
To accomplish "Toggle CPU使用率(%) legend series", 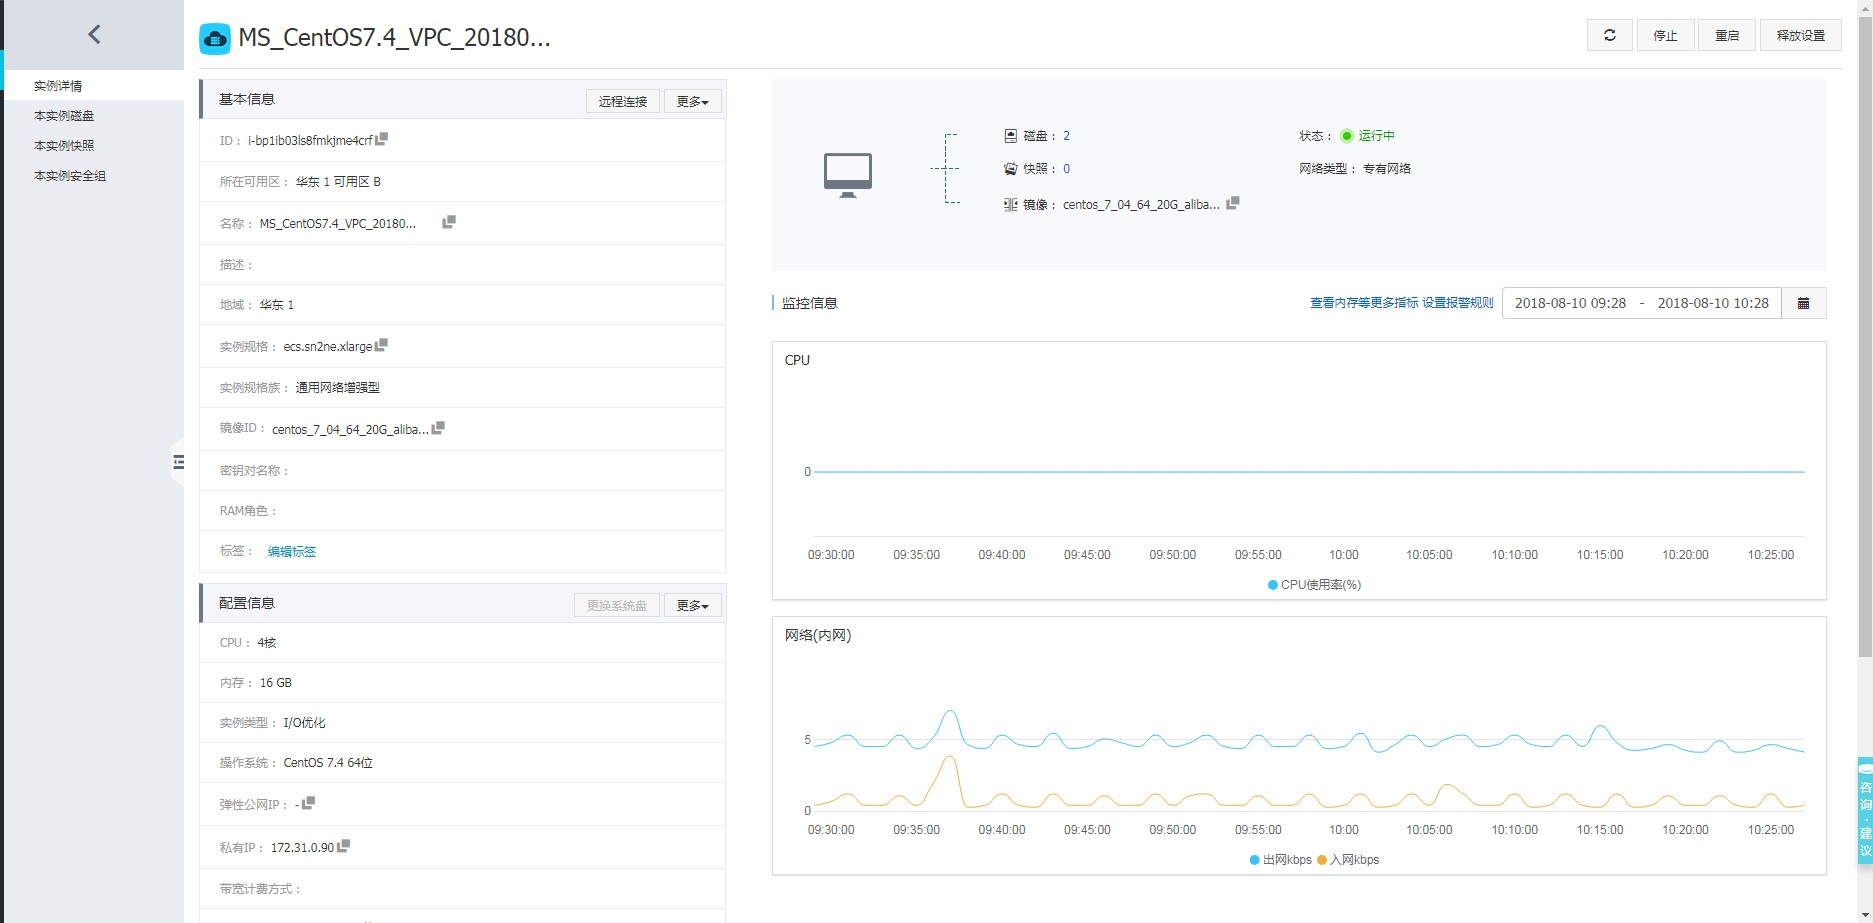I will click(x=1314, y=585).
